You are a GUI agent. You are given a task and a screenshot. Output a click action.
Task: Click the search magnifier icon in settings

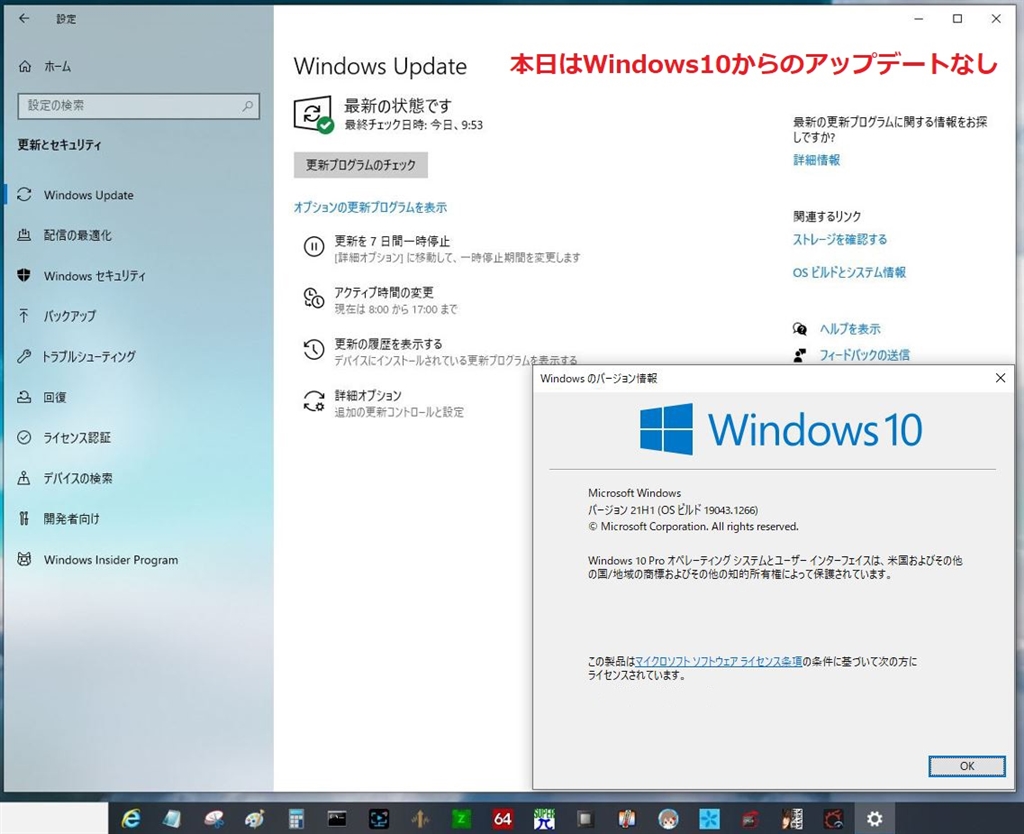pos(248,106)
